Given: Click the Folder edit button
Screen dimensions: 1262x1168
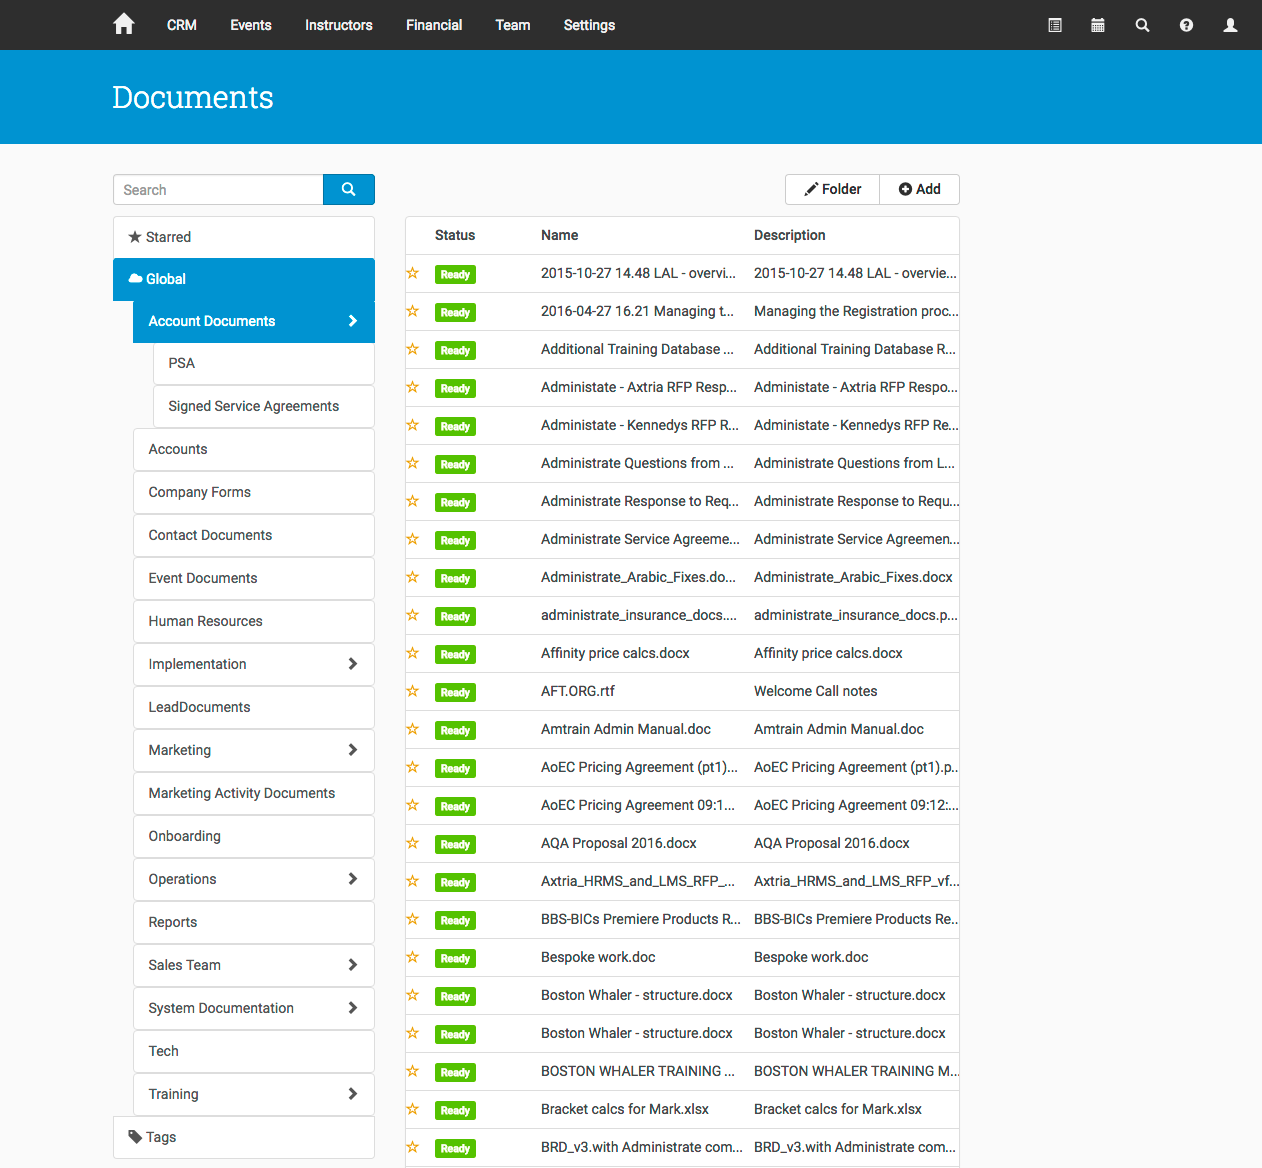Looking at the screenshot, I should click(832, 189).
